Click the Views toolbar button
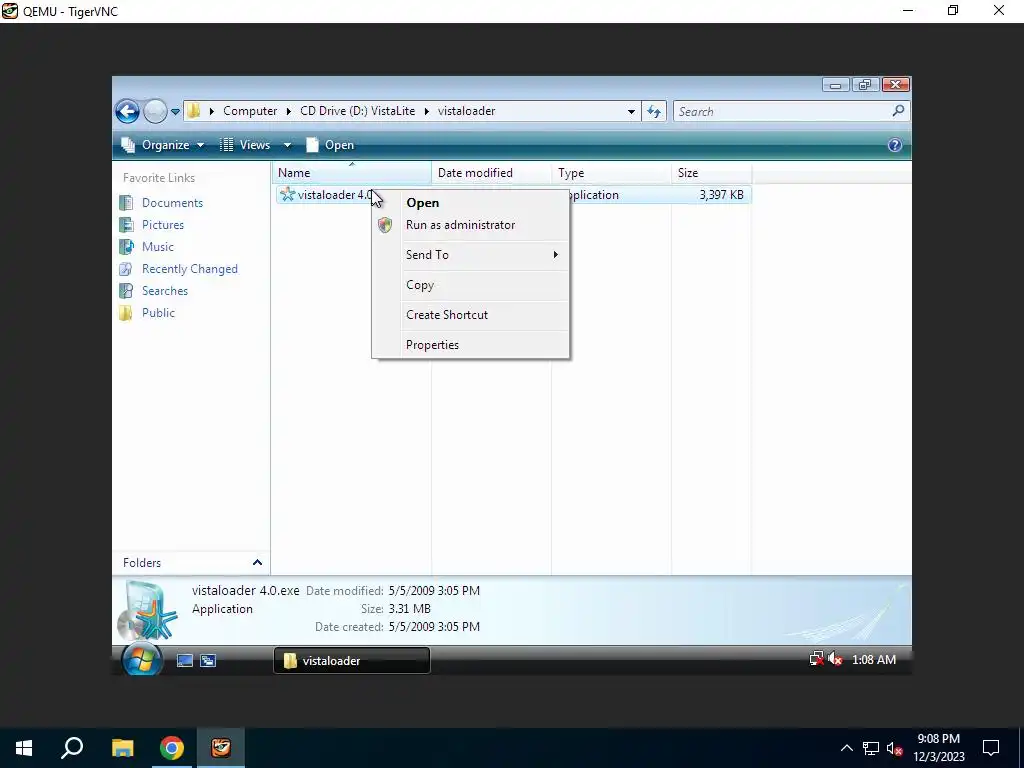1024x768 pixels. pyautogui.click(x=246, y=145)
